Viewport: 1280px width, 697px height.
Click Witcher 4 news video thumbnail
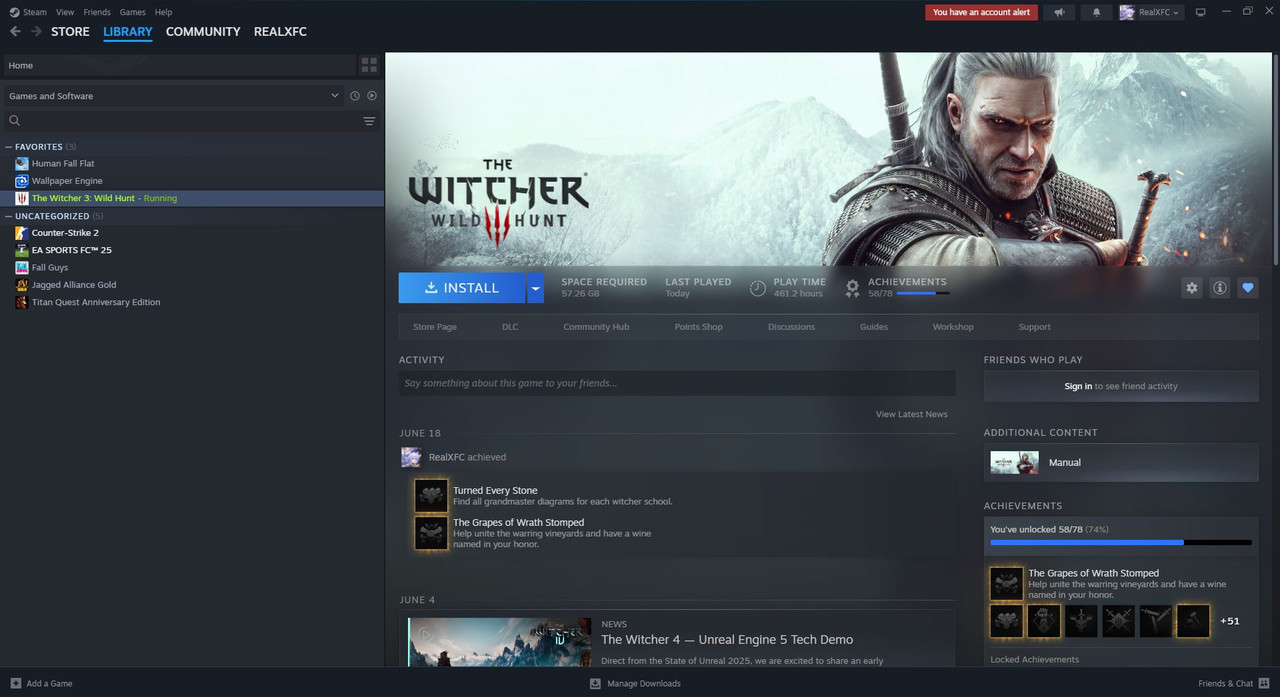click(x=500, y=642)
